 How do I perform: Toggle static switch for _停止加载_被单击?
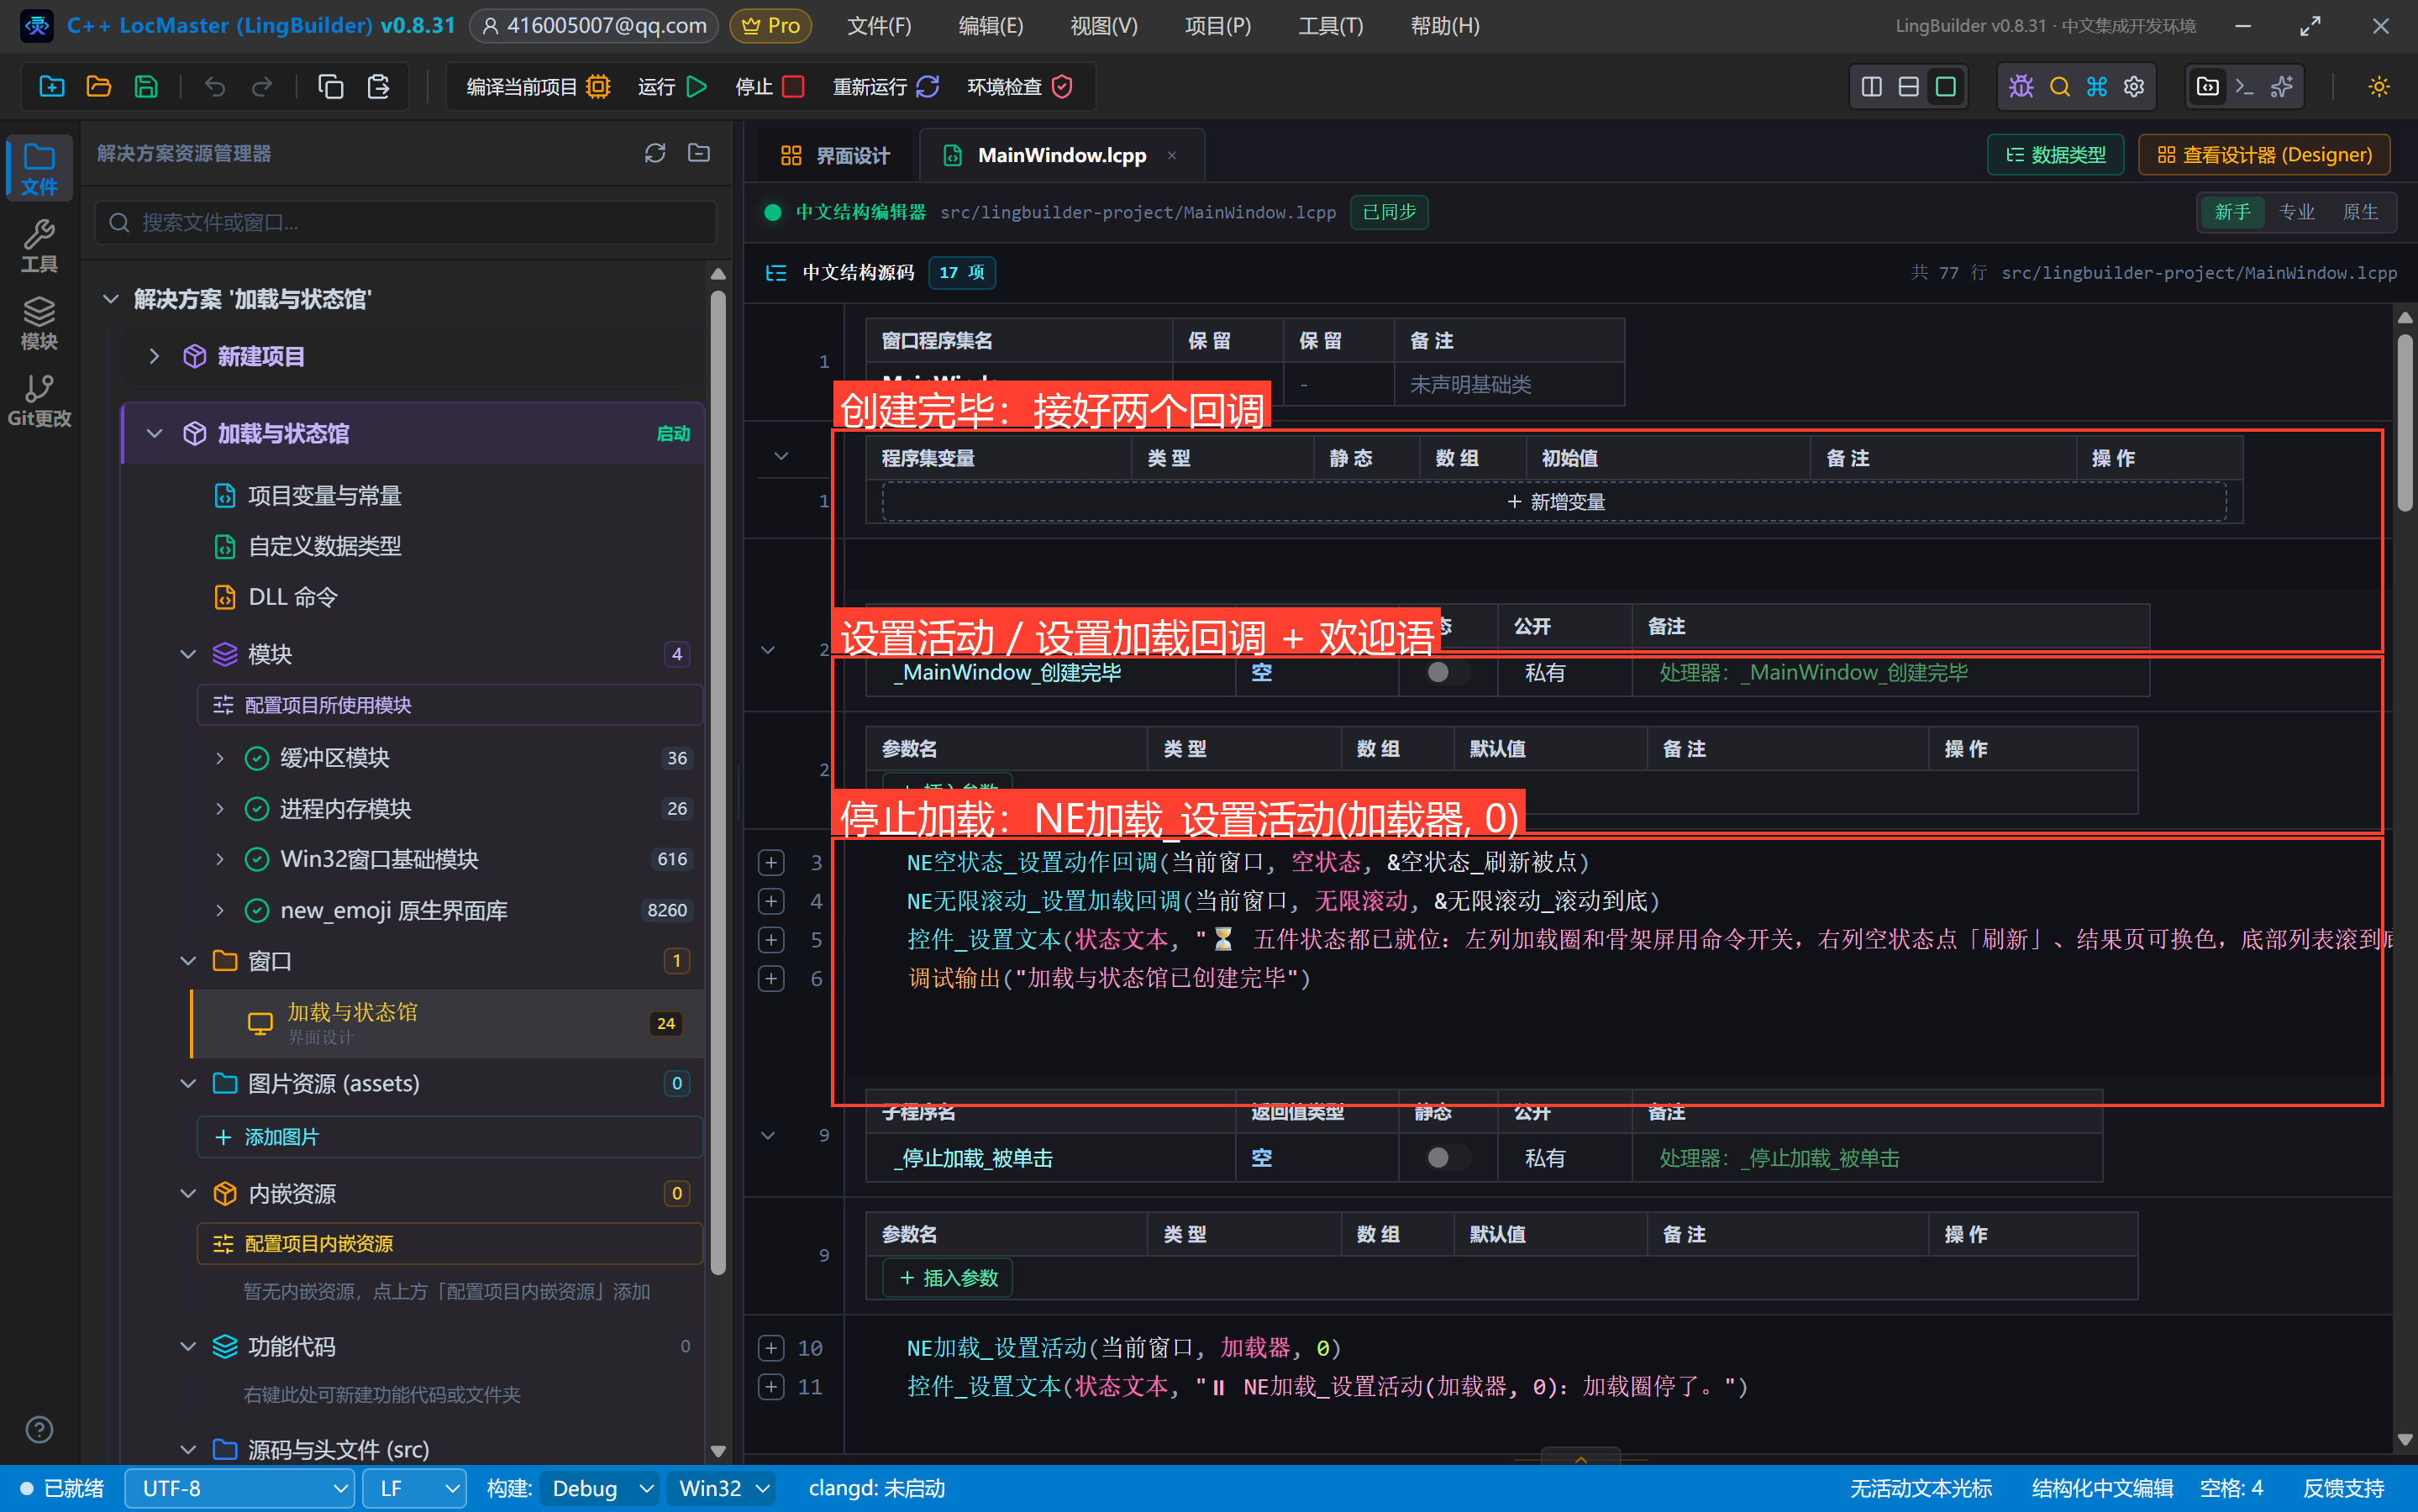pos(1448,1158)
